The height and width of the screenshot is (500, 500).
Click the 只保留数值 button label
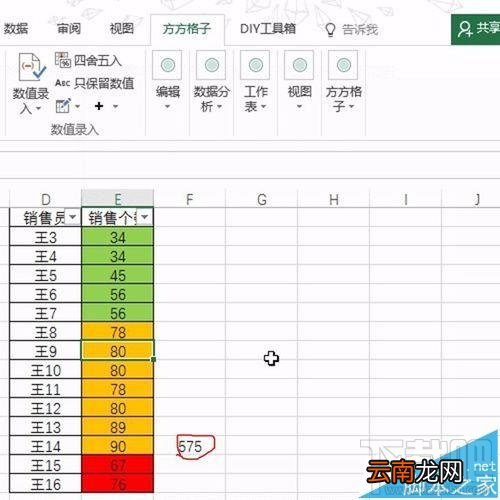pyautogui.click(x=104, y=83)
